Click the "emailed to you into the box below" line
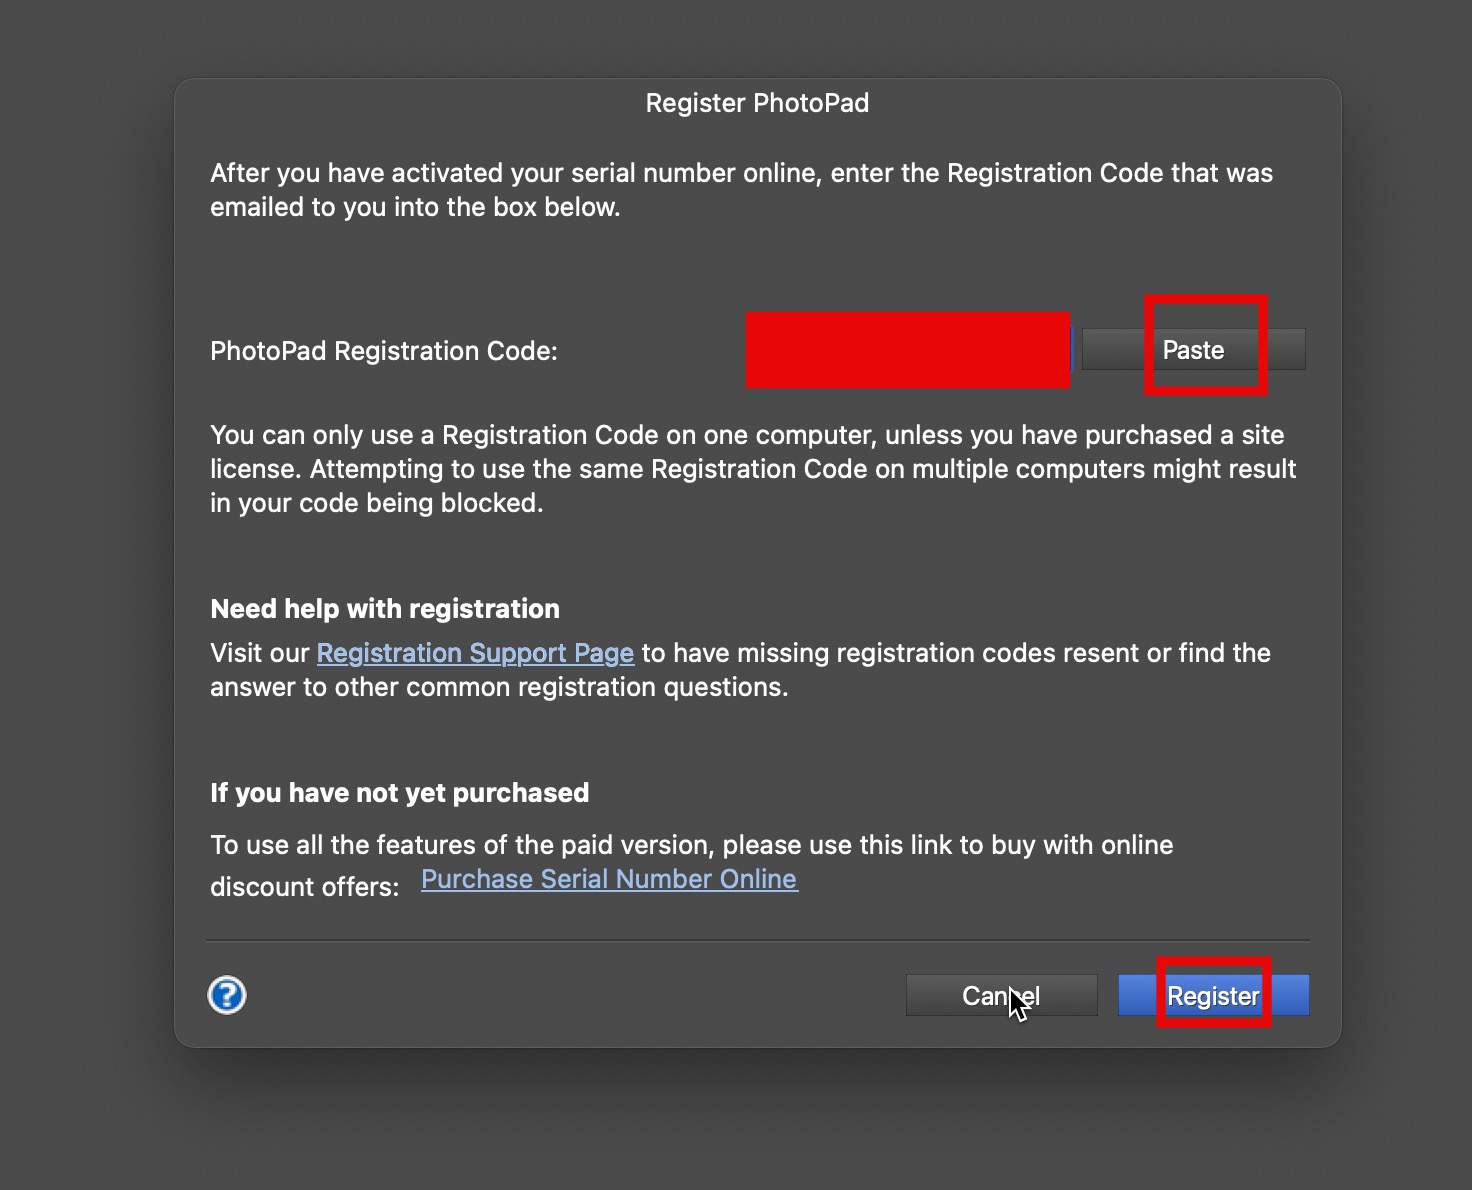This screenshot has height=1190, width=1472. click(x=415, y=207)
